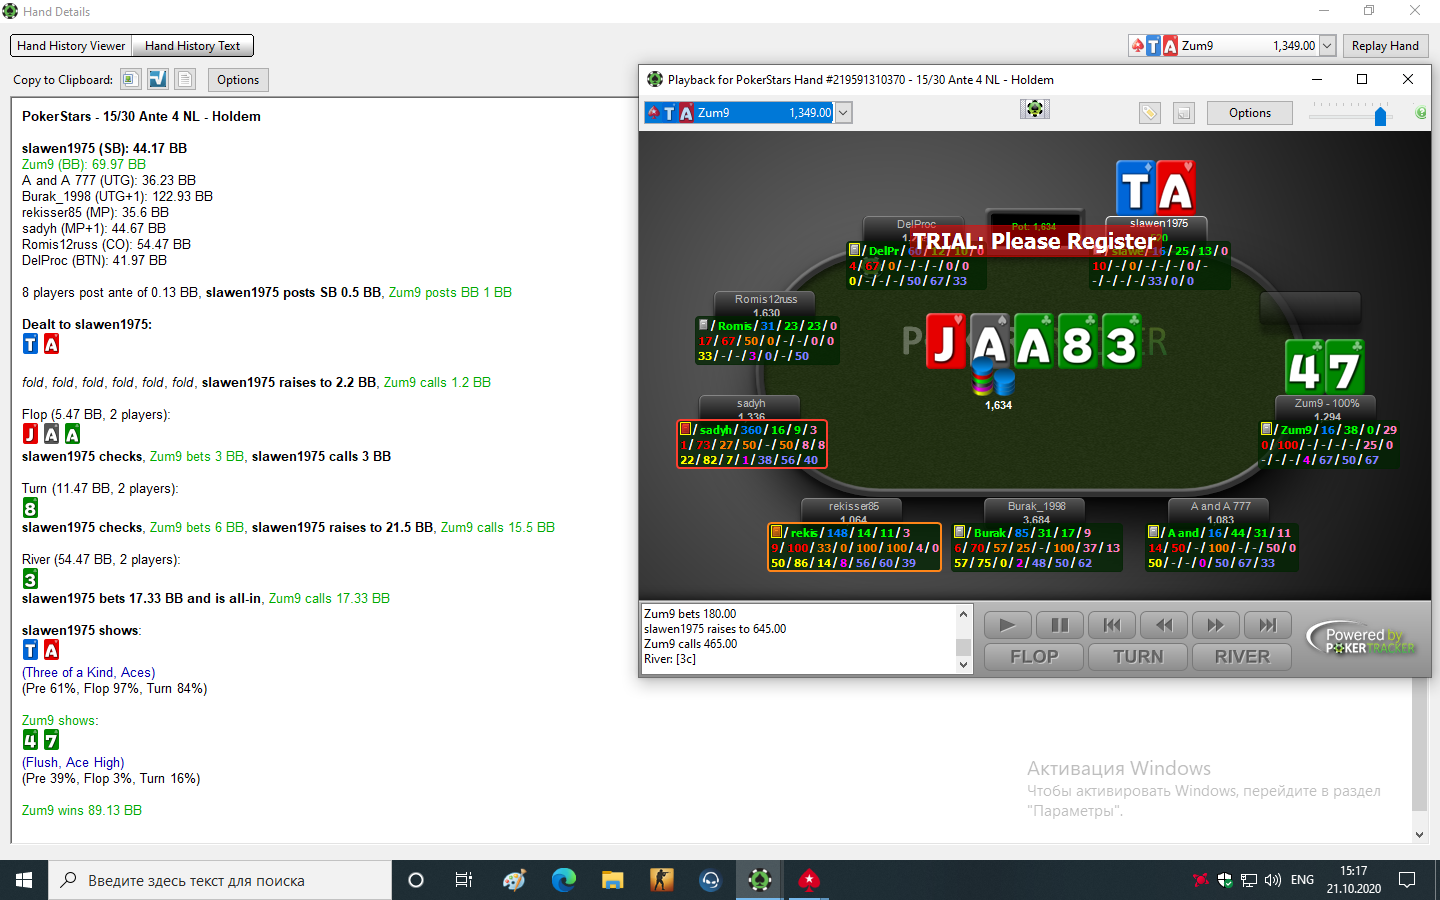Click Replay Hand button
This screenshot has width=1440, height=900.
coord(1385,46)
